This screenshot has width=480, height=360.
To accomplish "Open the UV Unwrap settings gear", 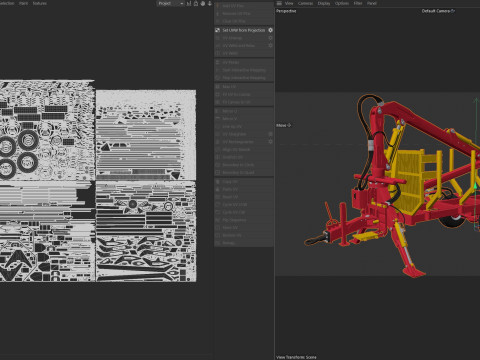I will [x=270, y=38].
